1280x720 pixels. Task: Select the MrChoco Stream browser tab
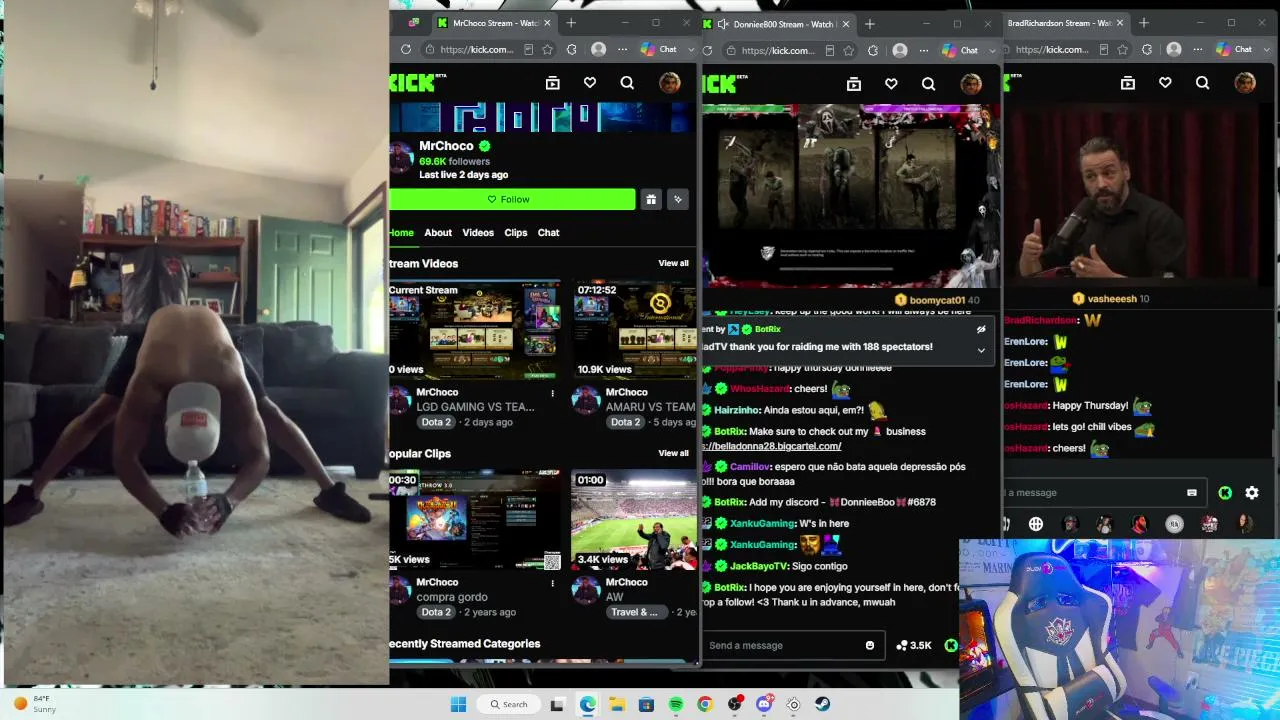tap(494, 23)
